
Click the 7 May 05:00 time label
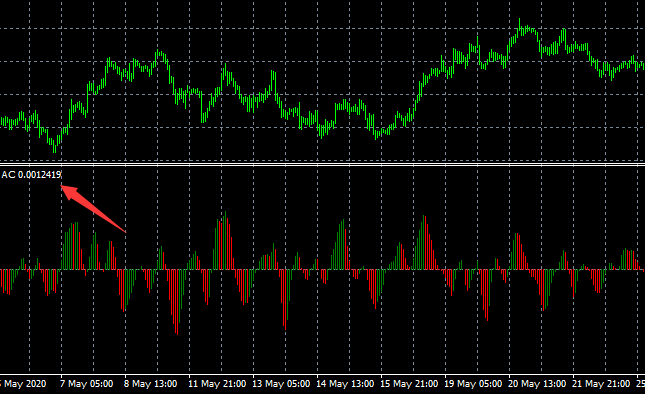click(86, 384)
